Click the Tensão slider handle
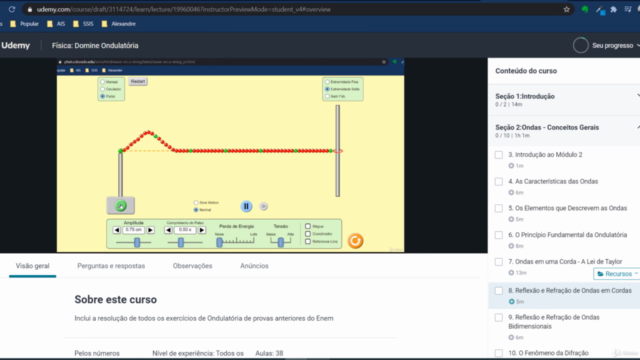This screenshot has width=640, height=360. click(281, 242)
